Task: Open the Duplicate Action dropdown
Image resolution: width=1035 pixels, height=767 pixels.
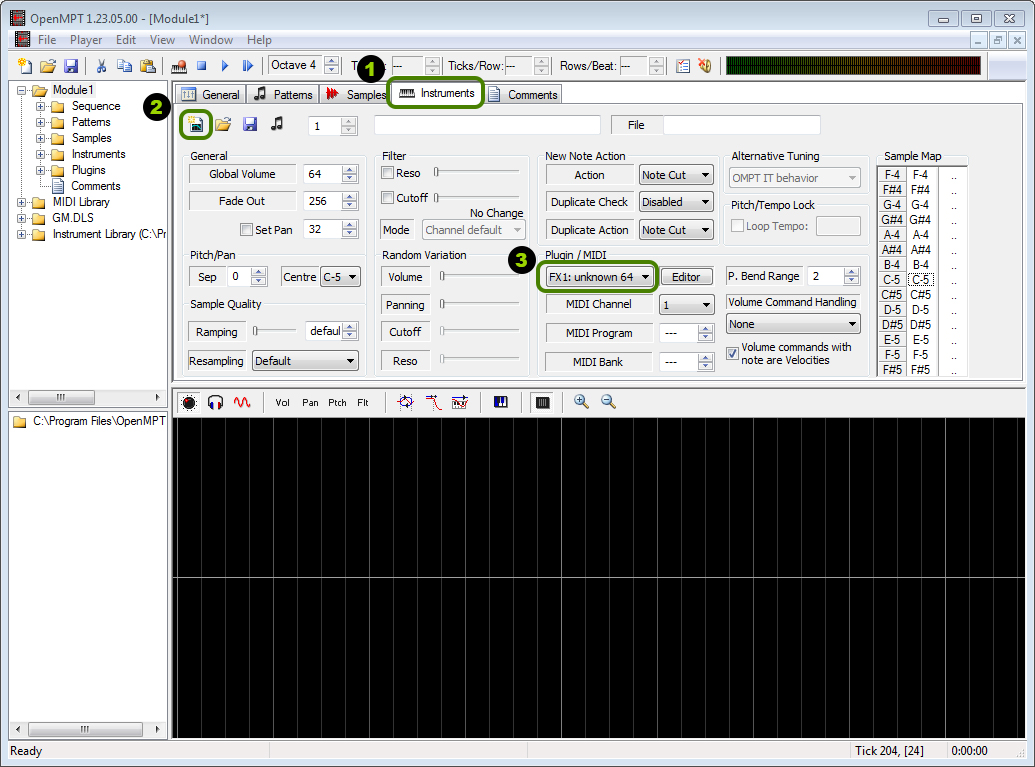Action: pyautogui.click(x=676, y=230)
